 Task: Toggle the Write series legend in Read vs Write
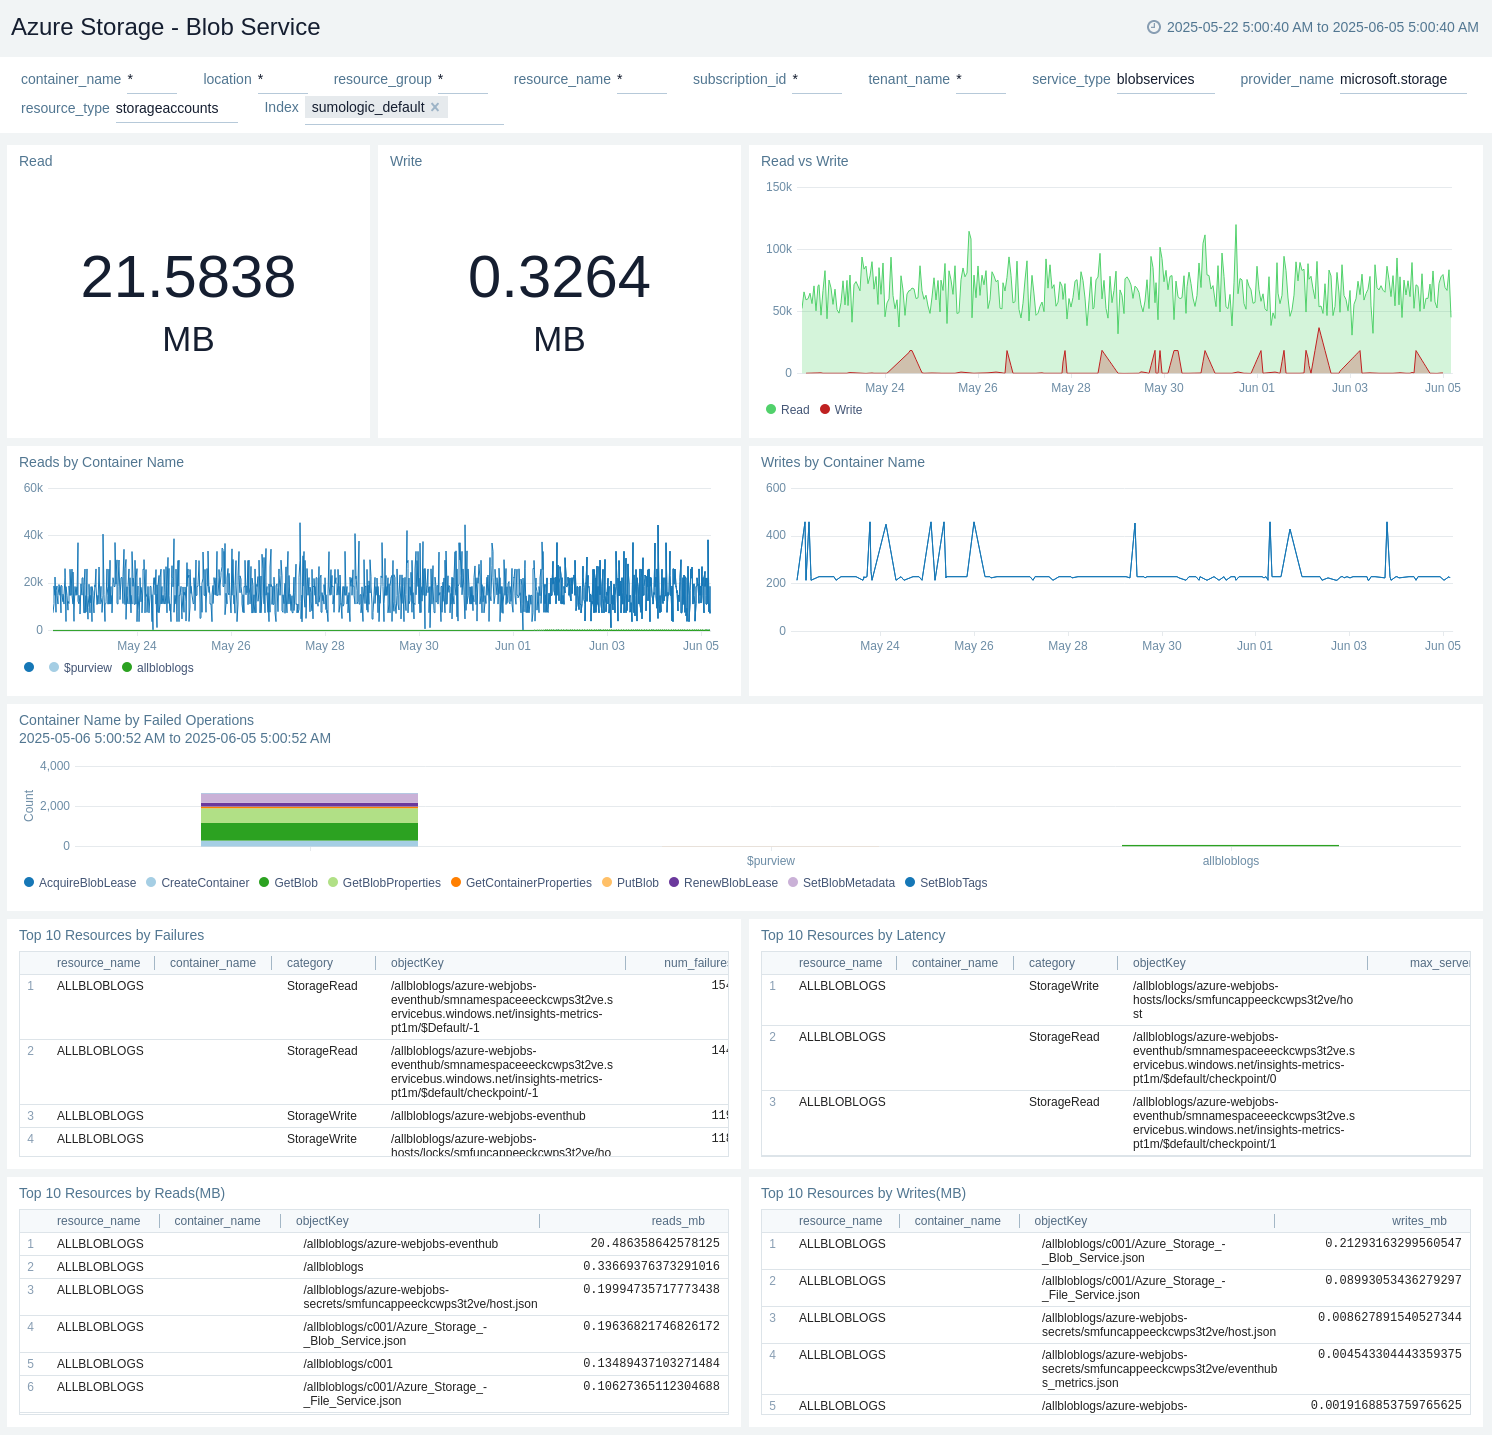coord(841,410)
